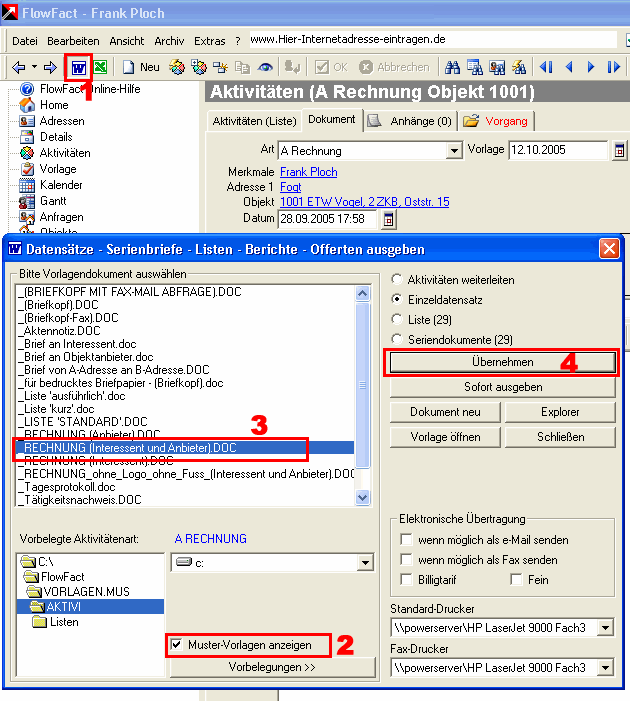Open Gantt in the sidebar

pyautogui.click(x=43, y=201)
